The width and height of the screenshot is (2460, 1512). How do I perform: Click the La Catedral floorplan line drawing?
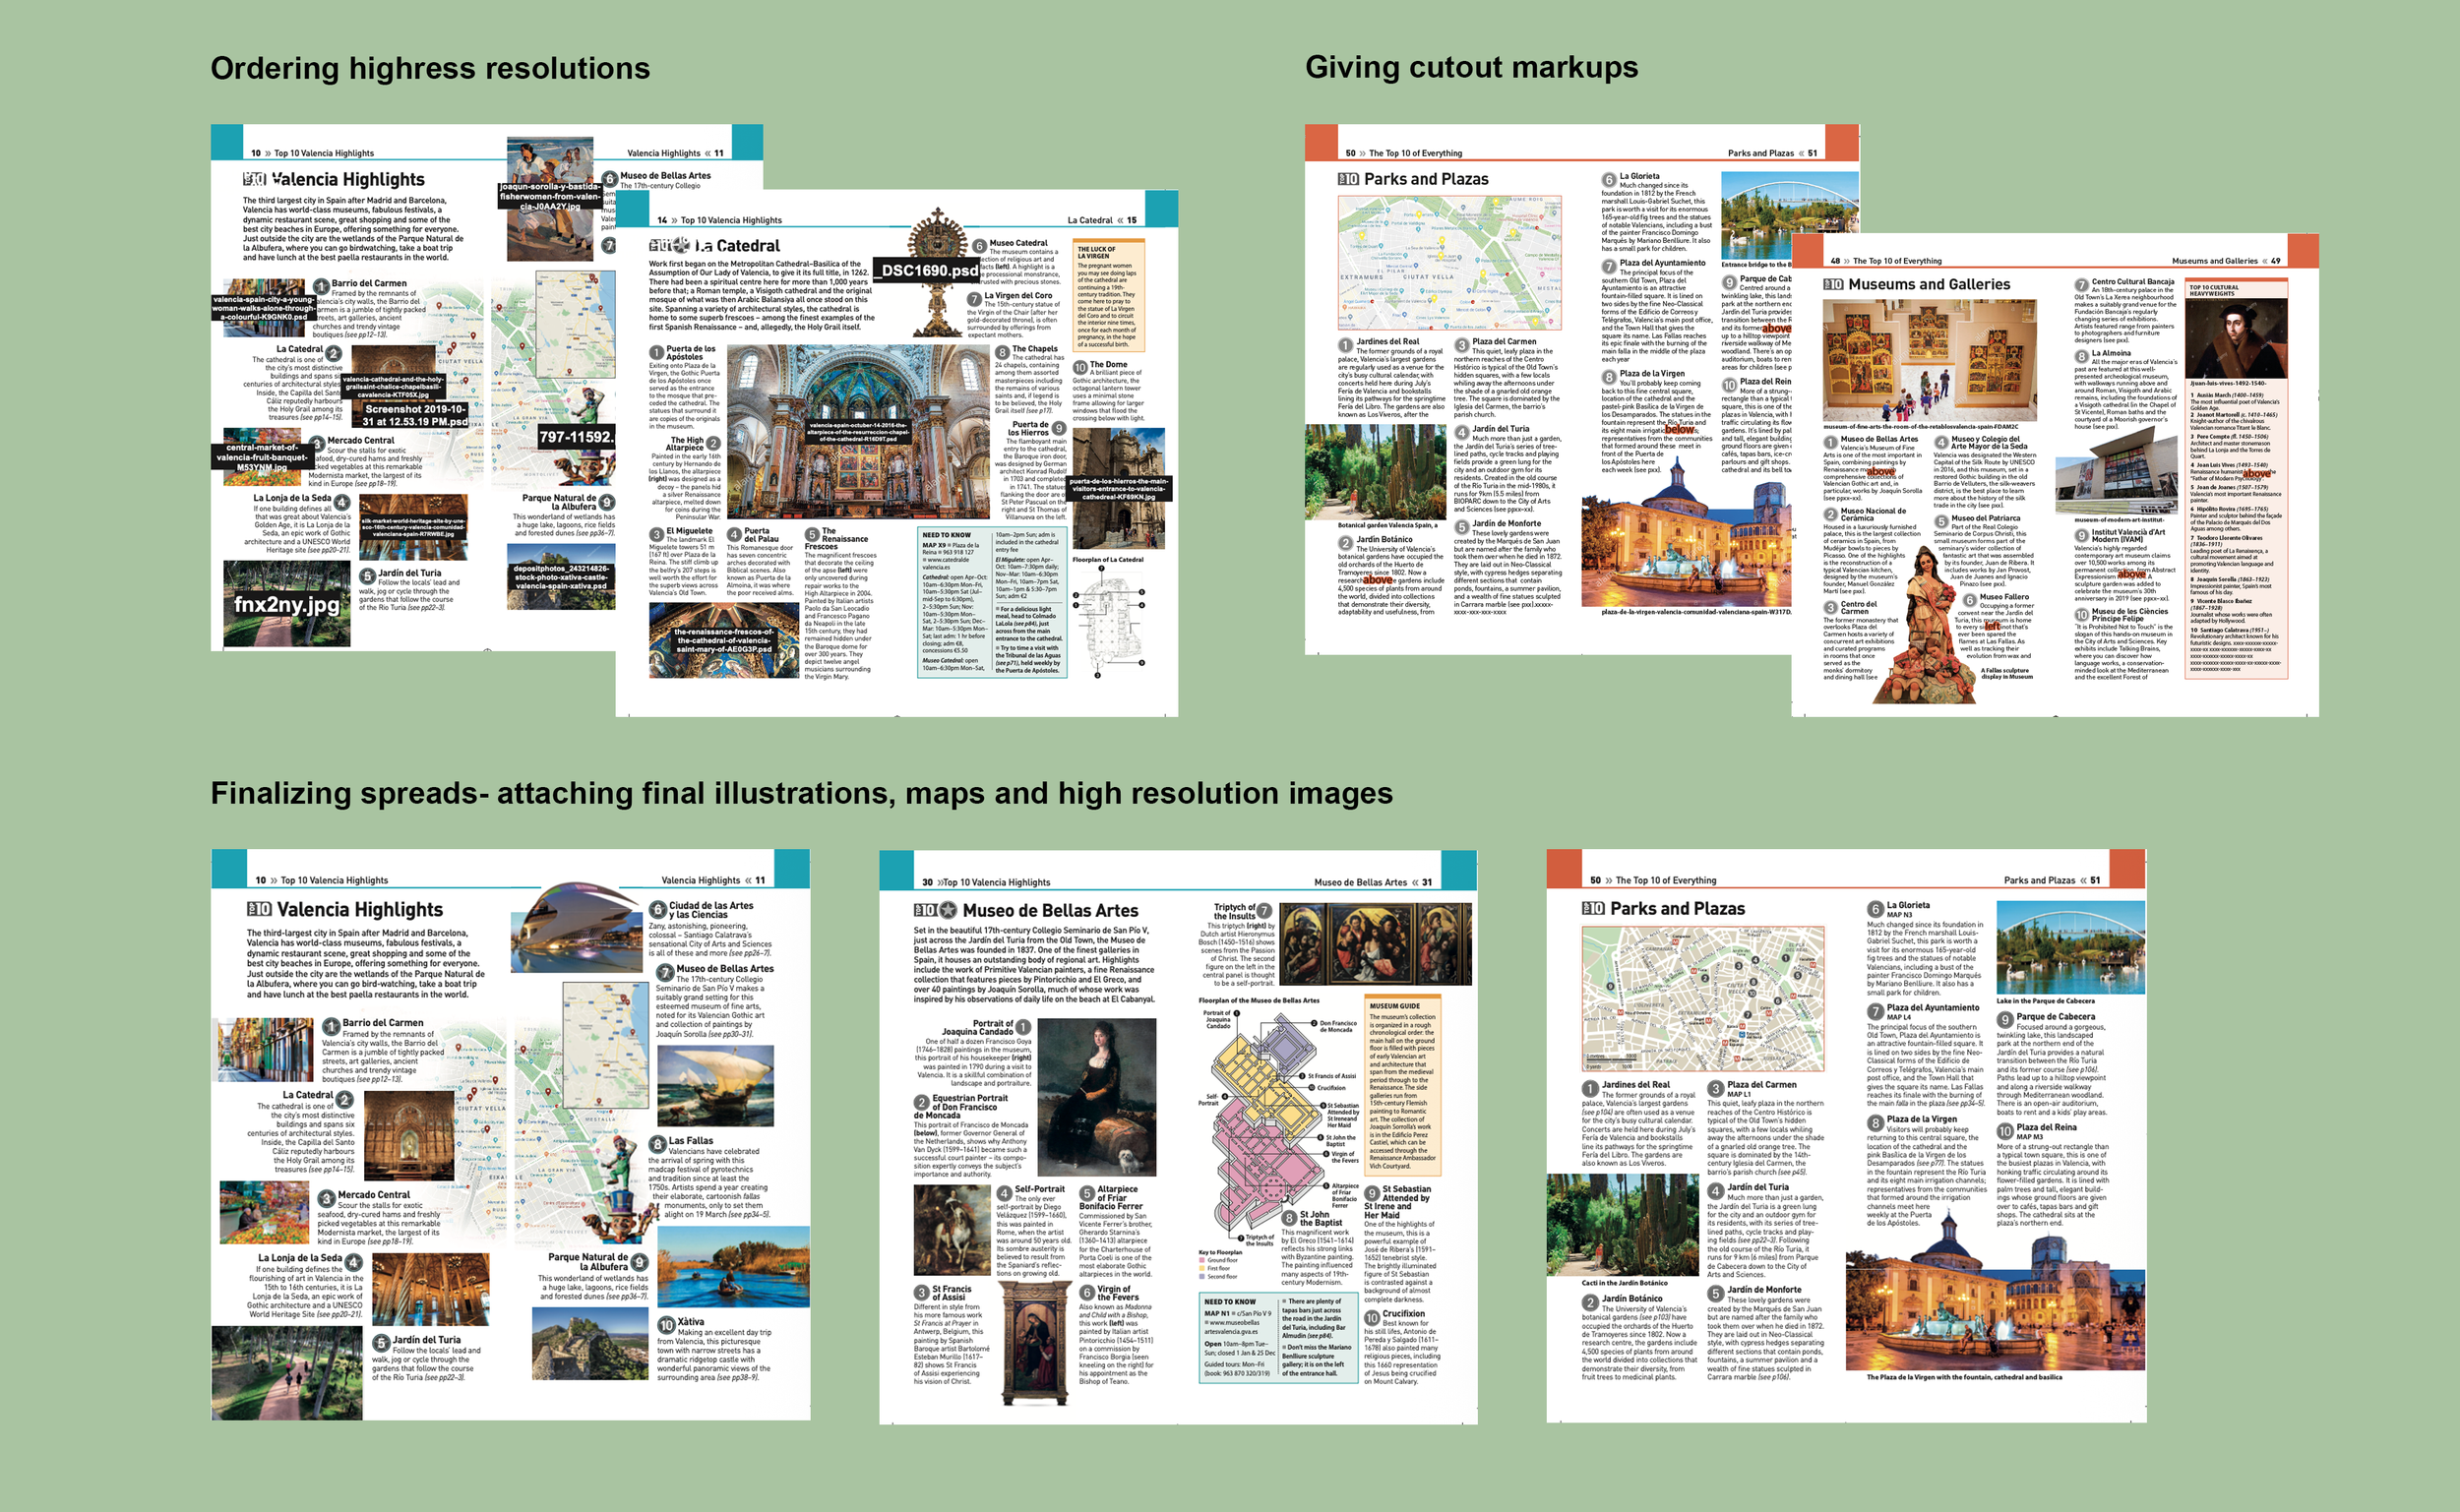pyautogui.click(x=1109, y=622)
